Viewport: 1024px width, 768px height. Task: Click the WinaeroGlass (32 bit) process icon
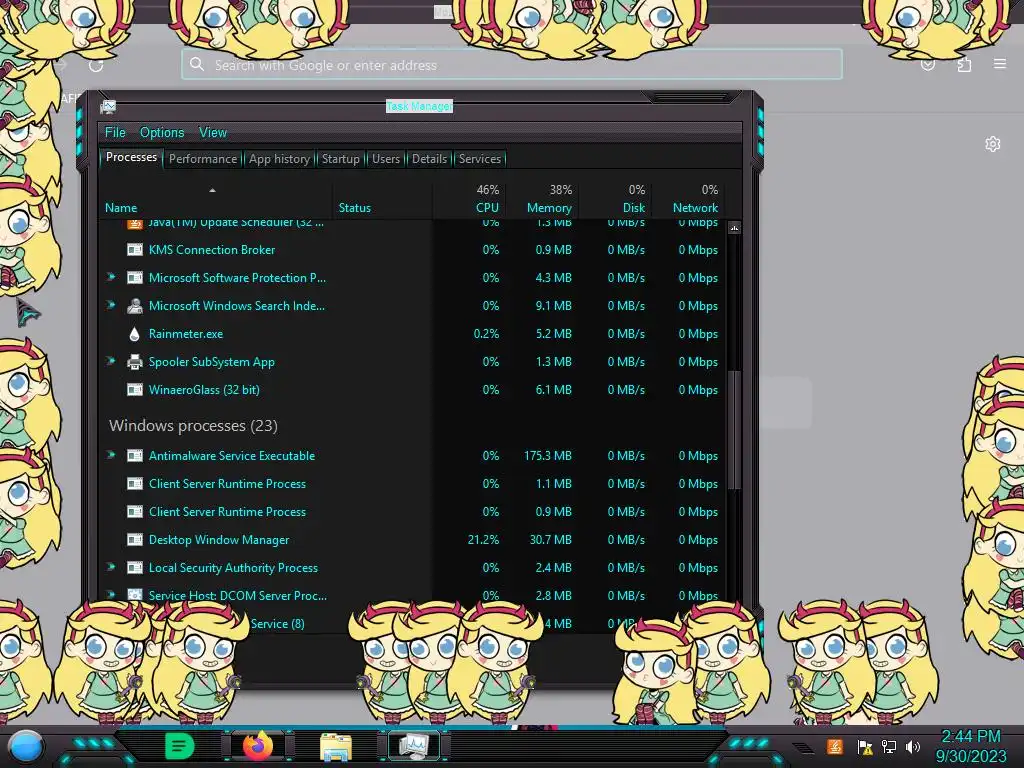(x=135, y=390)
